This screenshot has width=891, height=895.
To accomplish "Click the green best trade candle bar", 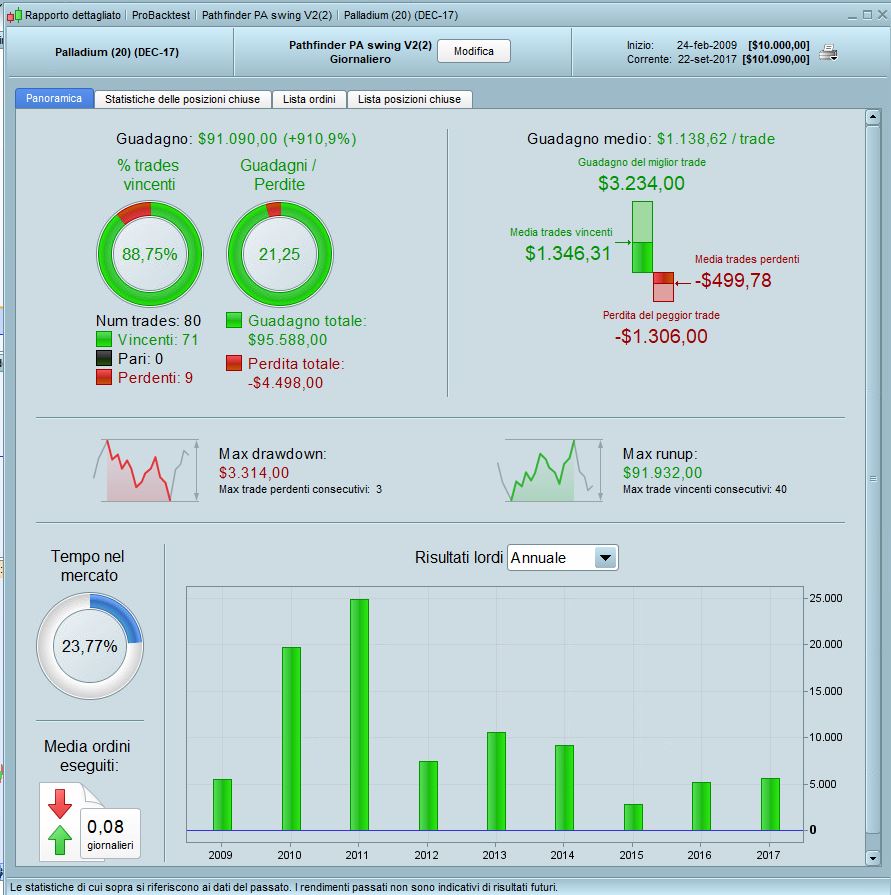I will pos(642,237).
